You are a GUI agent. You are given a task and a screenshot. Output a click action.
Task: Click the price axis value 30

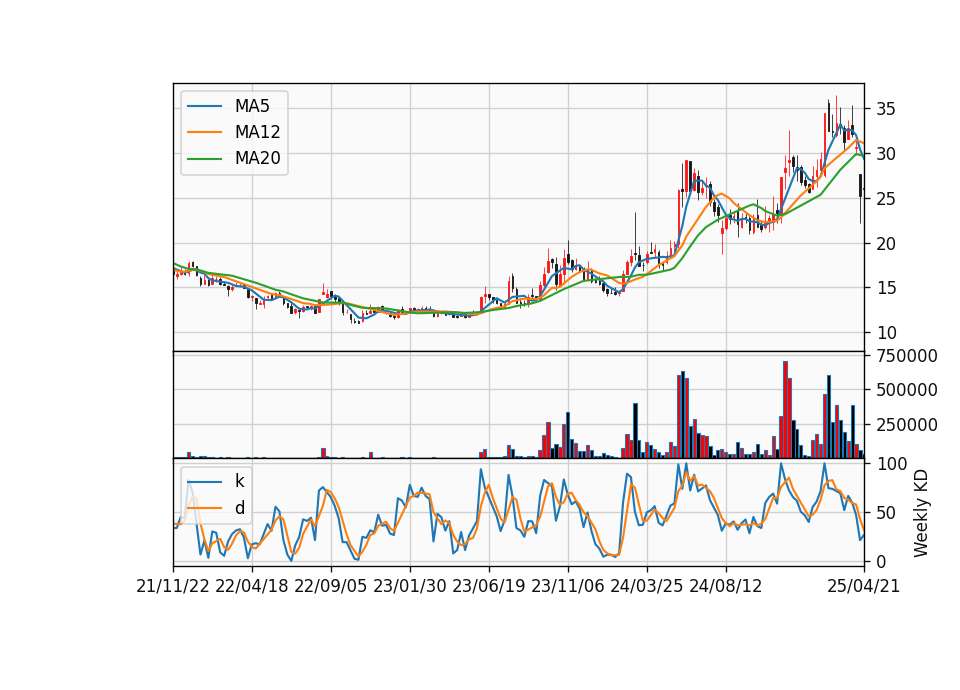[x=886, y=154]
